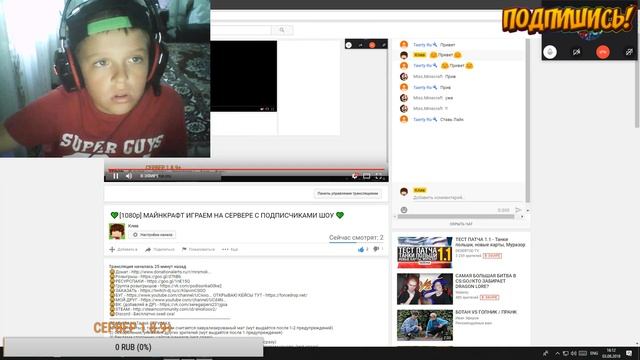Viewport: 640px width, 360px height.
Task: Hide the live chat panel
Action: 461,224
